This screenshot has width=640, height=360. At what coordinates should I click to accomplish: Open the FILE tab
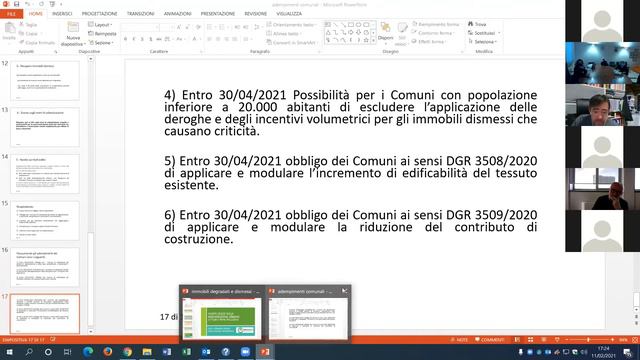click(11, 14)
